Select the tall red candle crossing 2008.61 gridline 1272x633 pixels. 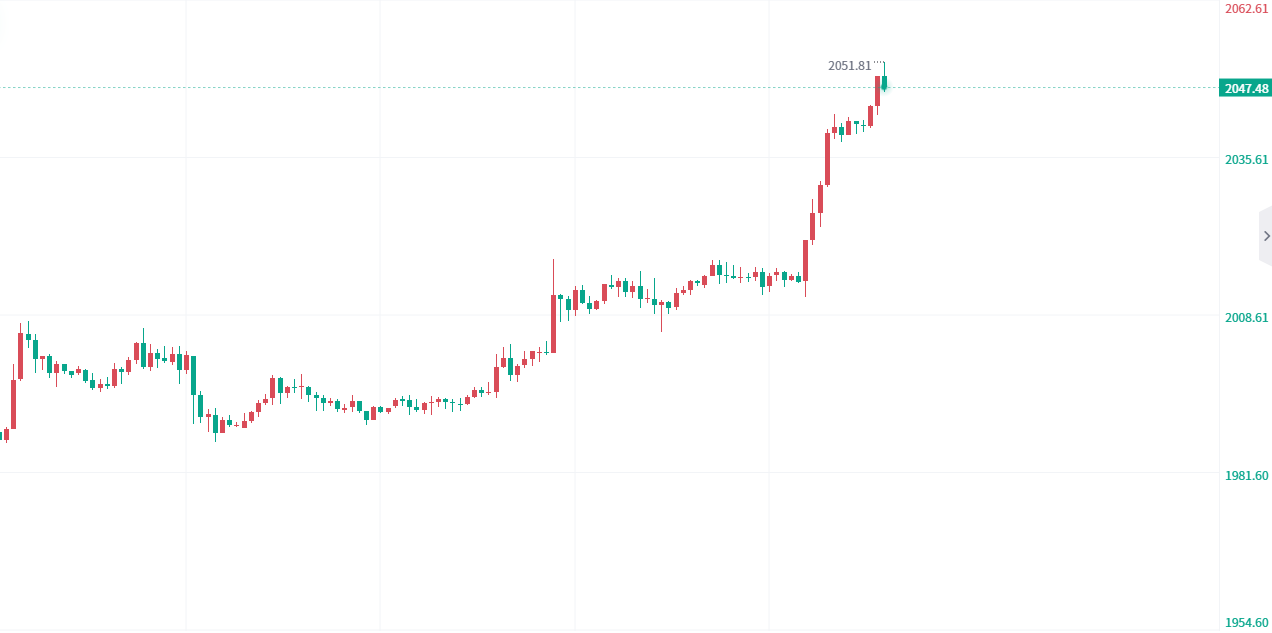click(x=553, y=322)
